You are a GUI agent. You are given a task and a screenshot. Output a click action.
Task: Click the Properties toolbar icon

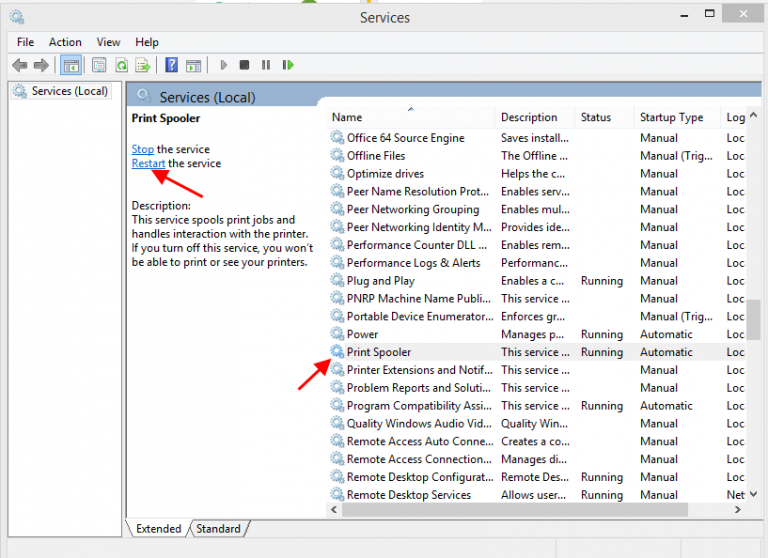(99, 65)
